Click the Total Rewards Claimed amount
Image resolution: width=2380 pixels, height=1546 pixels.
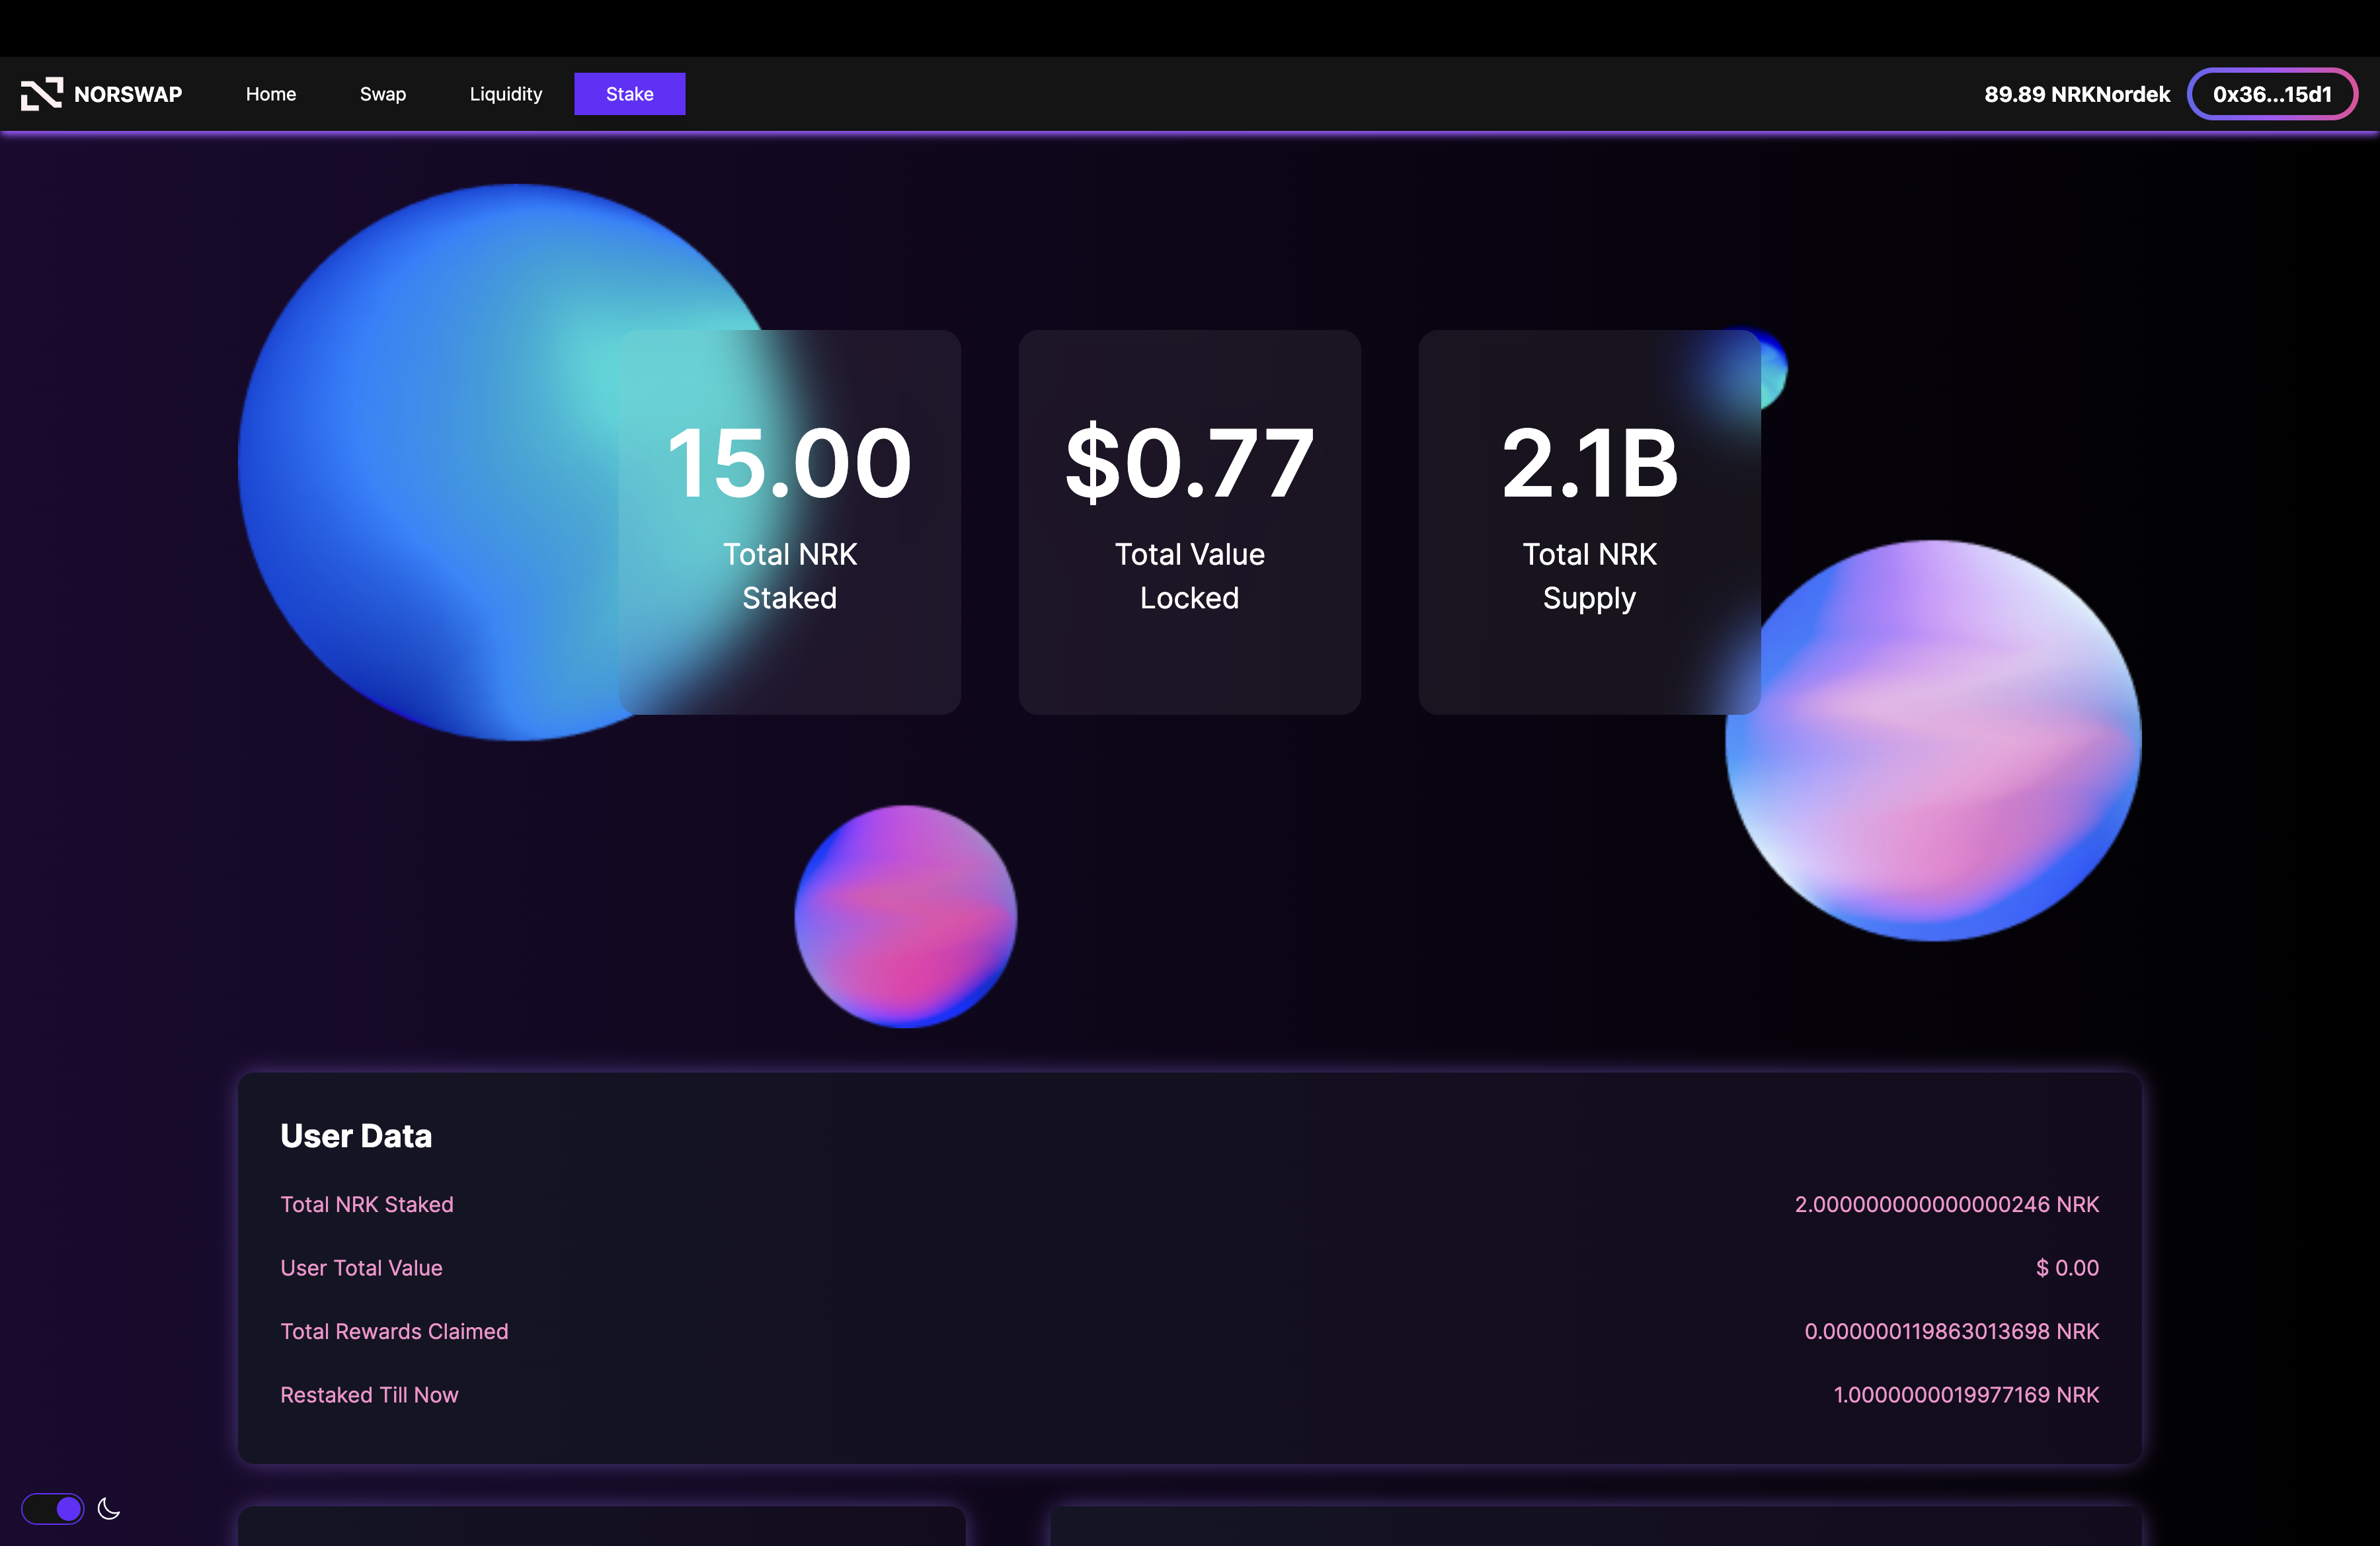coord(1951,1331)
